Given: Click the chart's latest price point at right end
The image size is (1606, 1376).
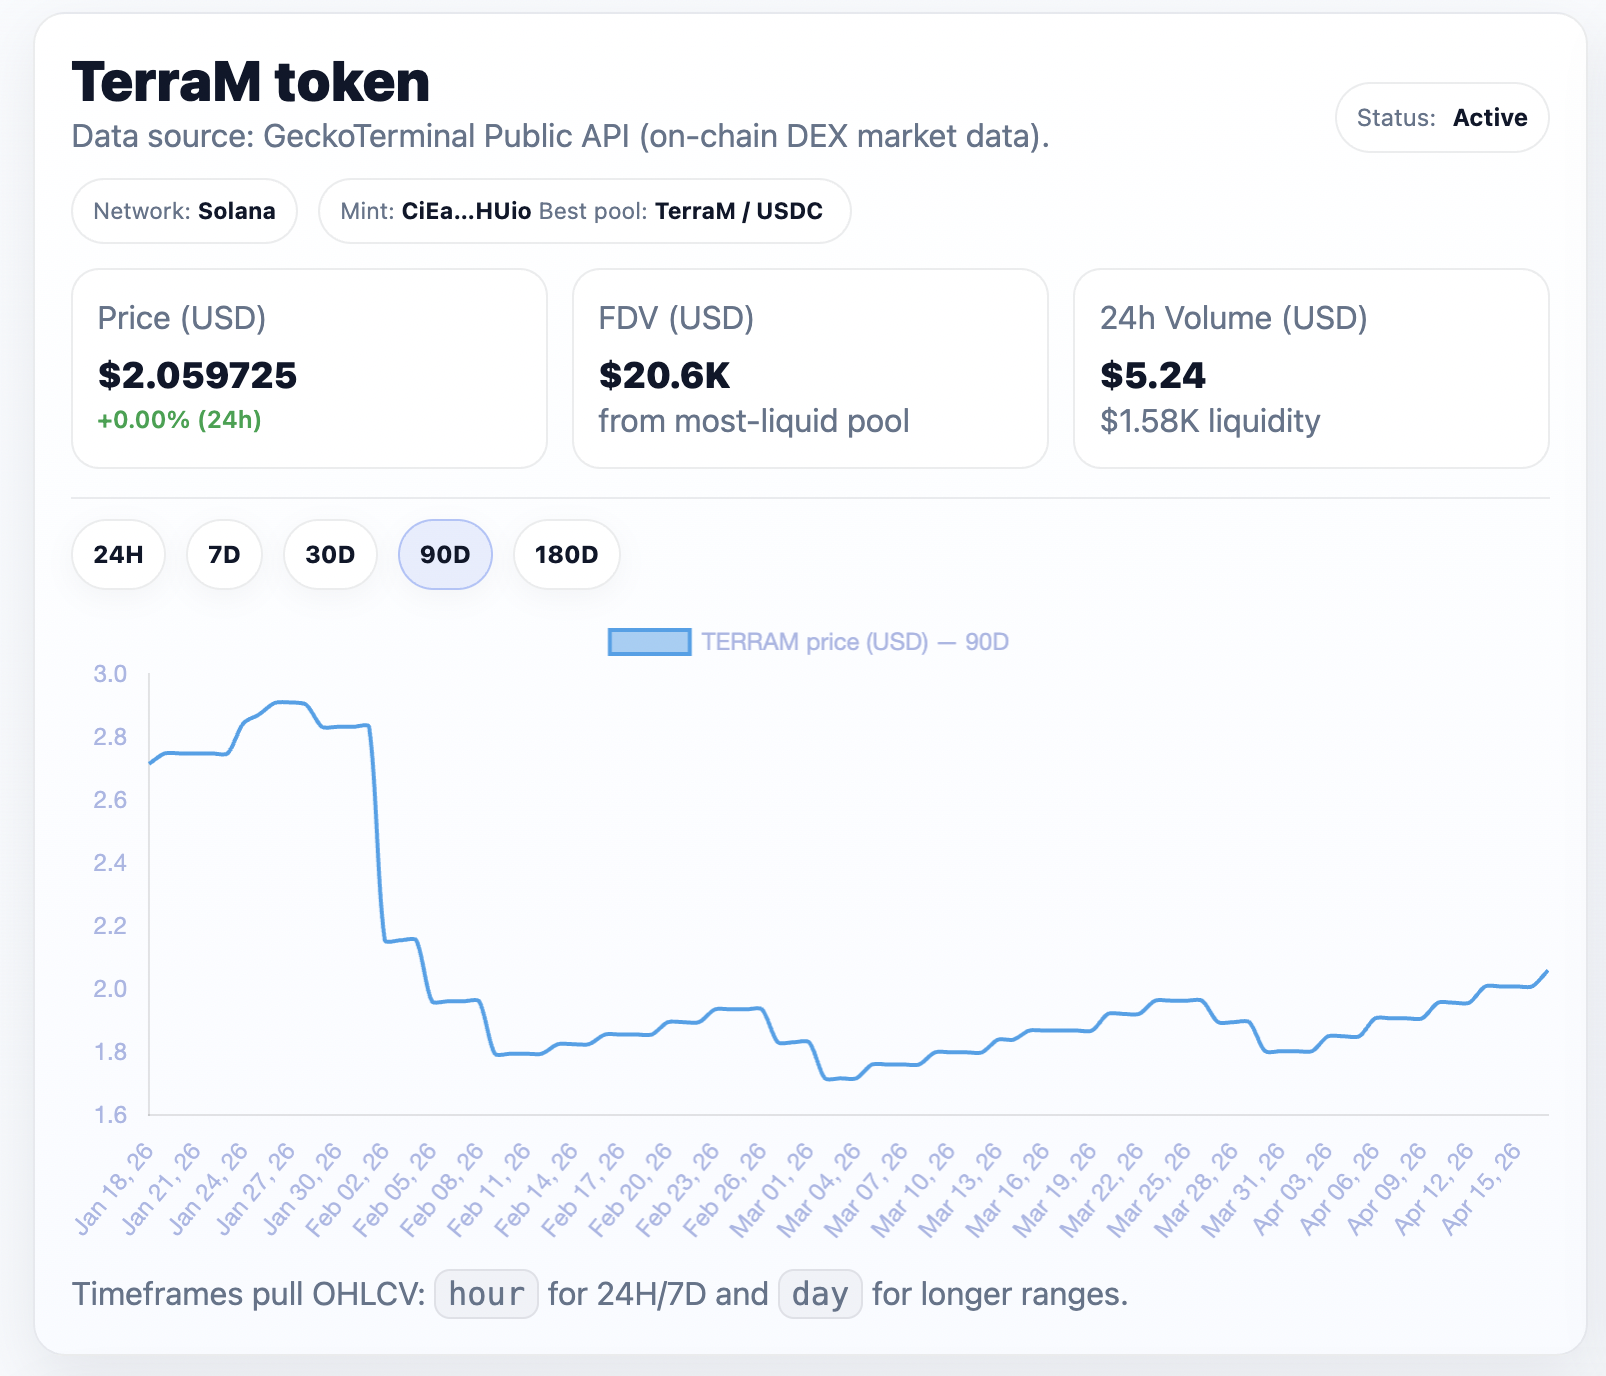Looking at the screenshot, I should (1546, 971).
